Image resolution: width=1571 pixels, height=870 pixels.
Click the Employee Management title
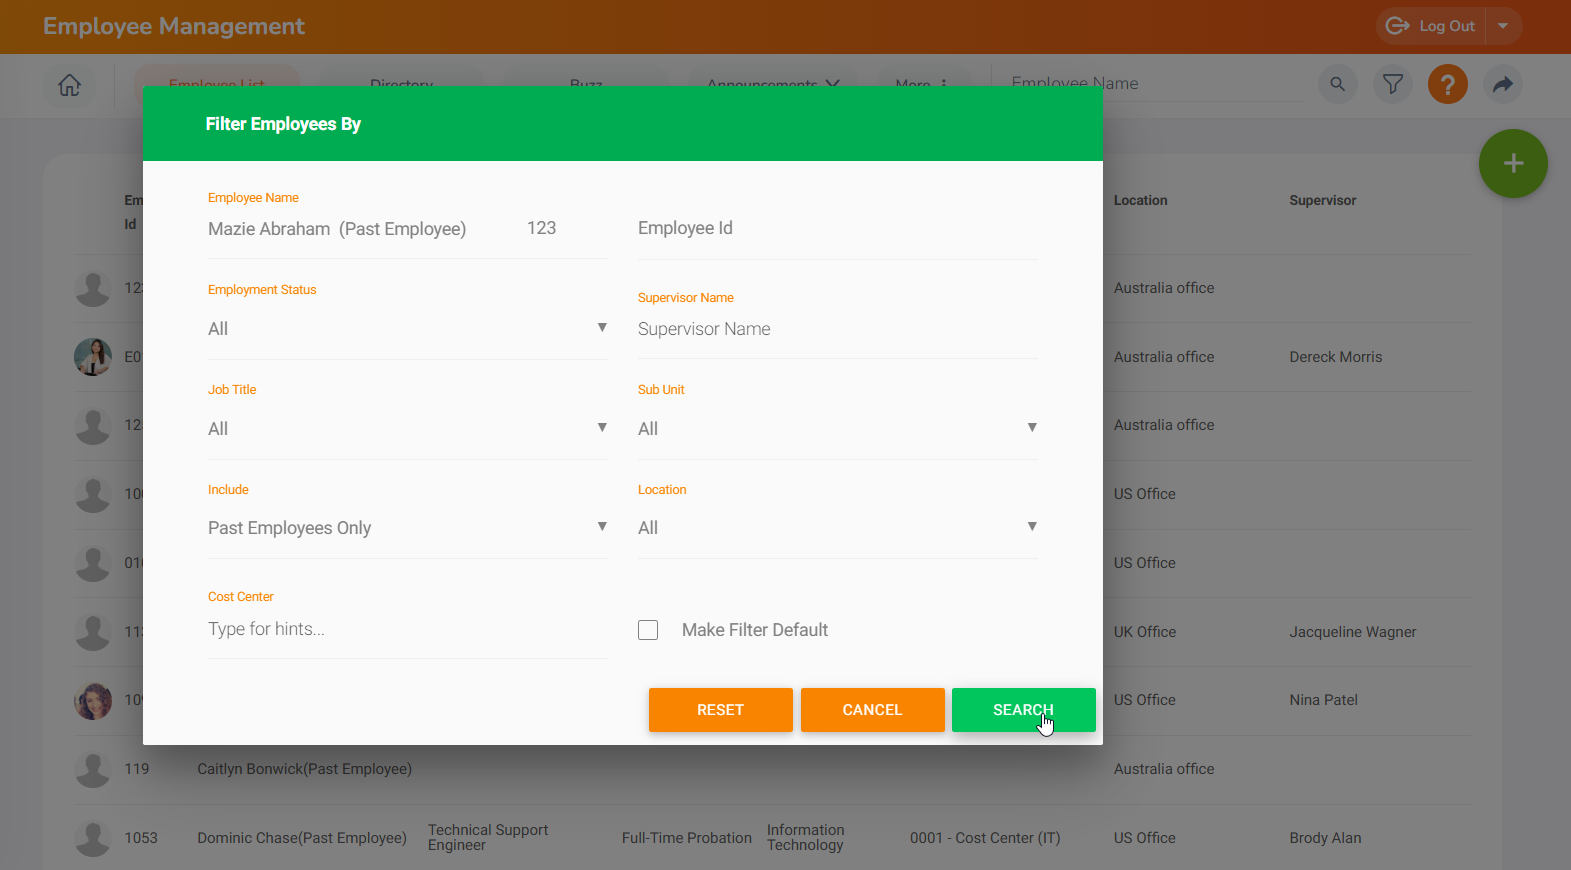point(174,26)
